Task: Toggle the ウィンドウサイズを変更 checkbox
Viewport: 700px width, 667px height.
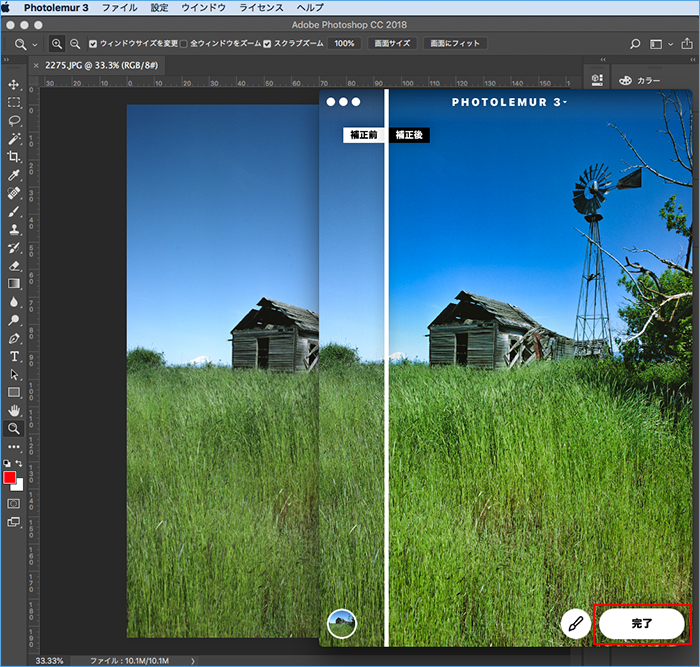Action: point(93,44)
